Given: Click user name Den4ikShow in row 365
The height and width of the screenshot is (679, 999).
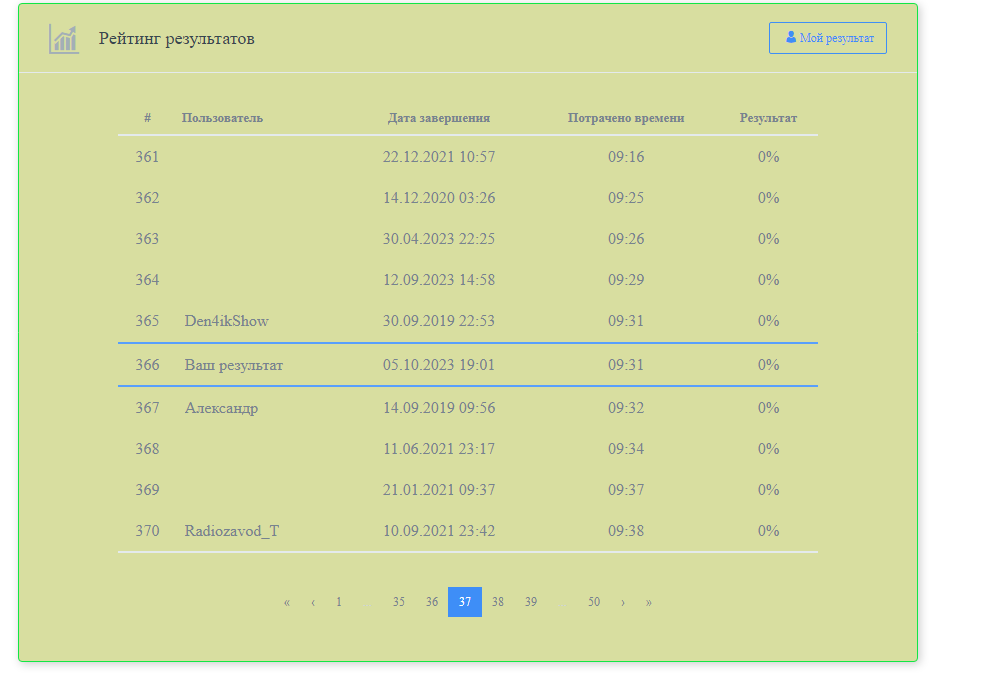Looking at the screenshot, I should click(x=227, y=321).
